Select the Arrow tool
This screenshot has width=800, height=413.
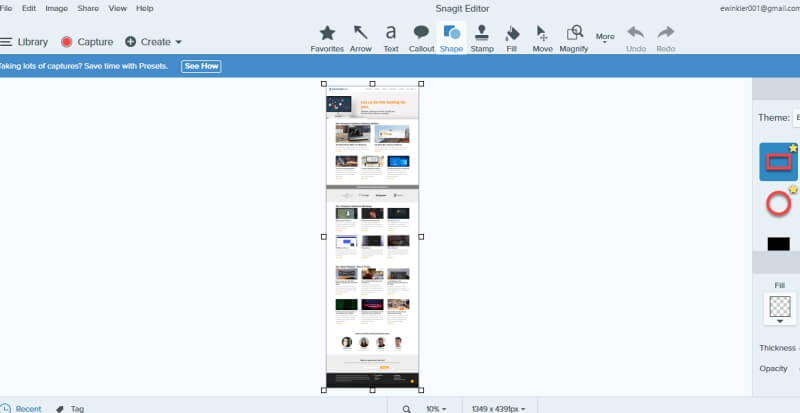pyautogui.click(x=360, y=36)
